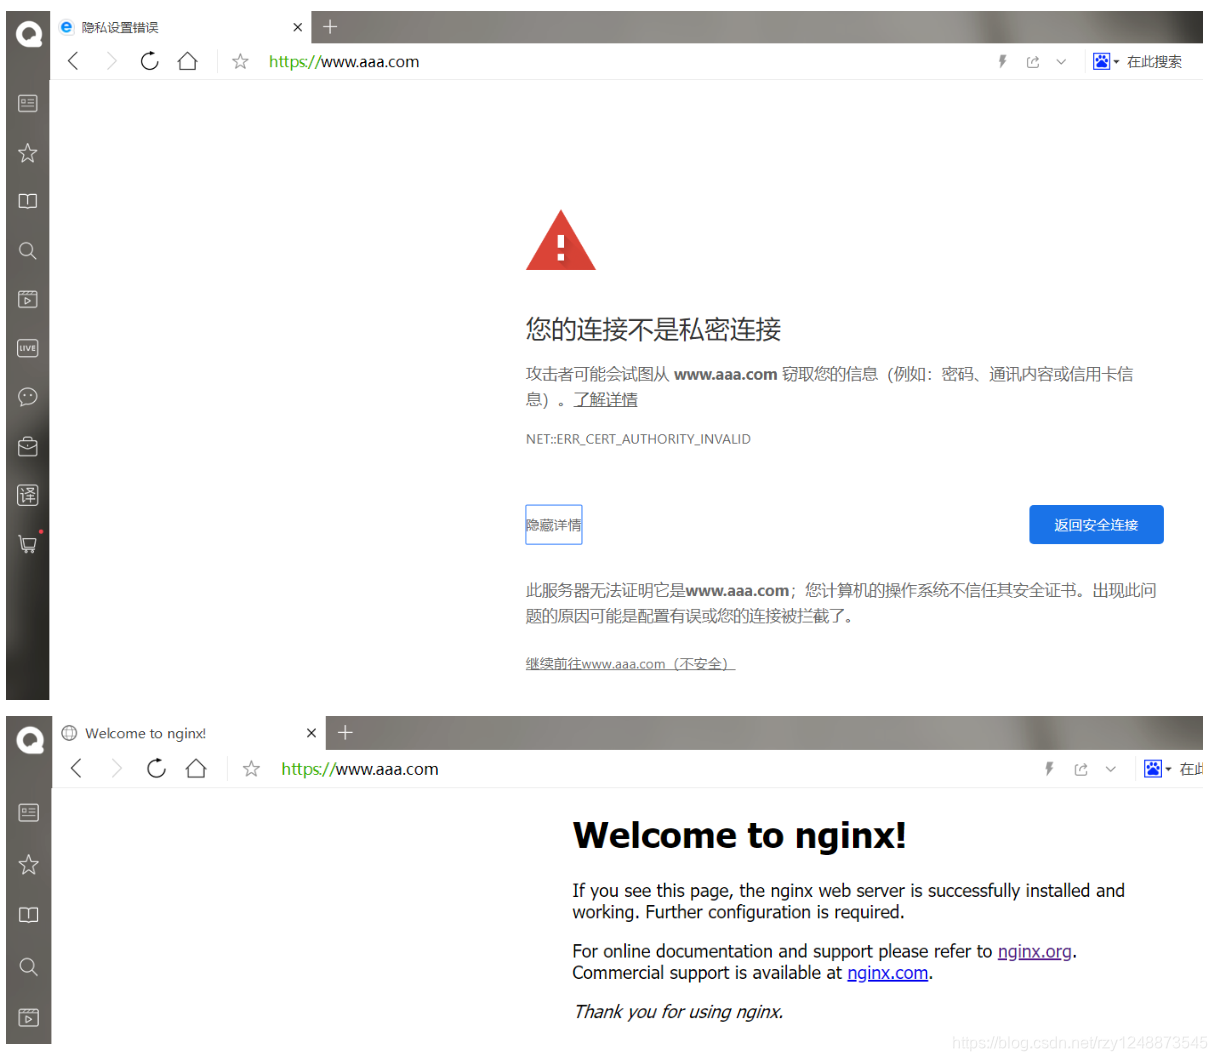
Task: Open search magnifier in top sidebar
Action: click(x=28, y=250)
